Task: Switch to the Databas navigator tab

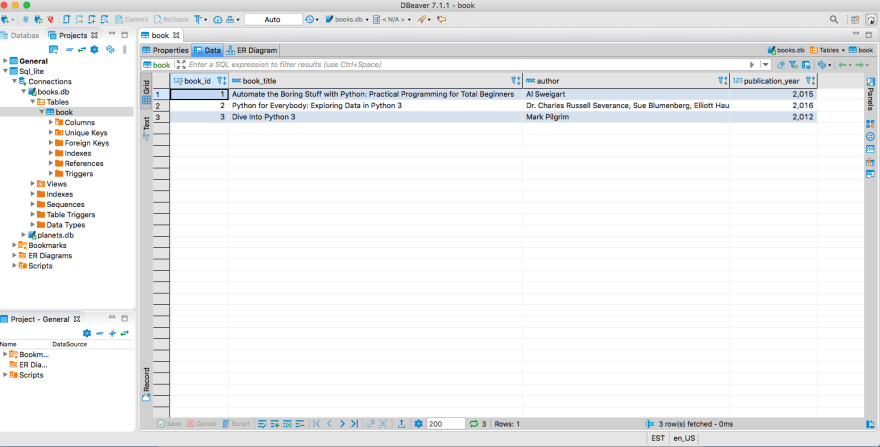Action: 21,35
